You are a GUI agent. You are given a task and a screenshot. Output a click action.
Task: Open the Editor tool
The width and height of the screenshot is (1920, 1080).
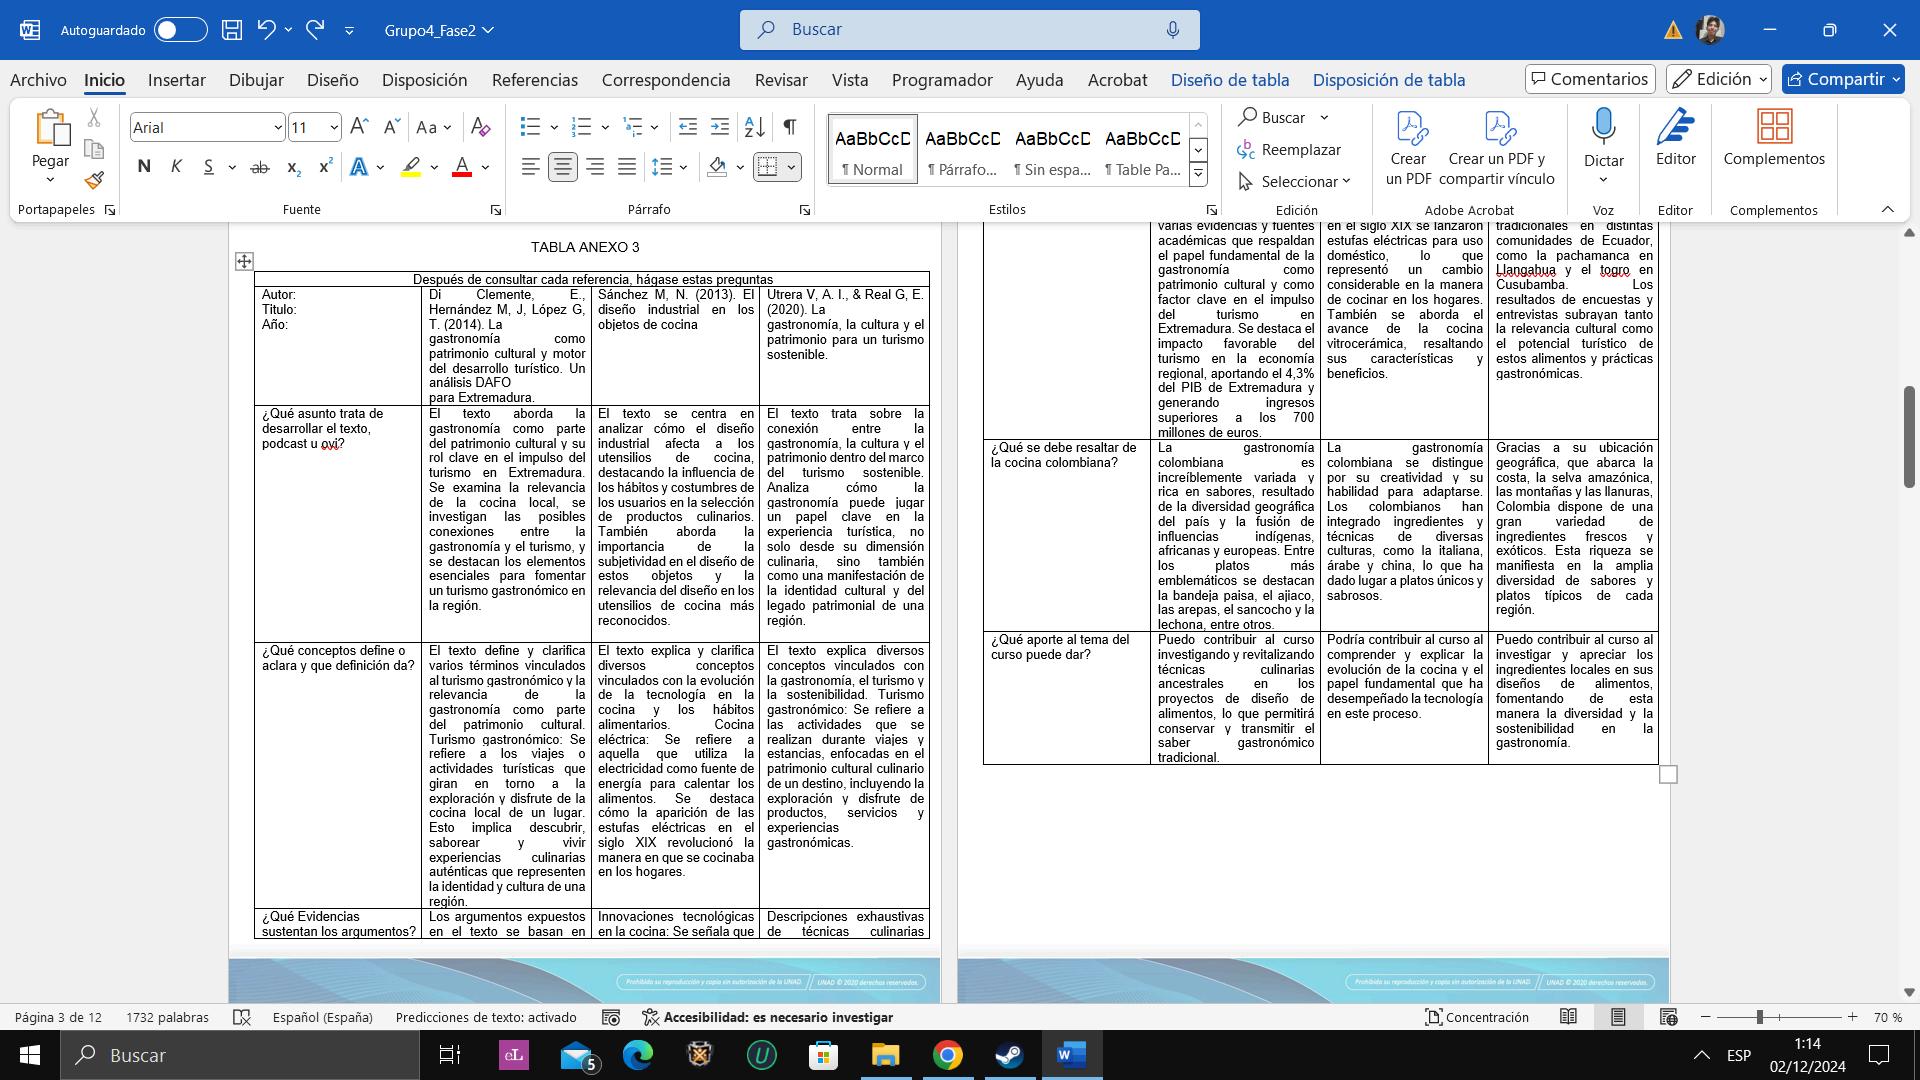pos(1675,138)
